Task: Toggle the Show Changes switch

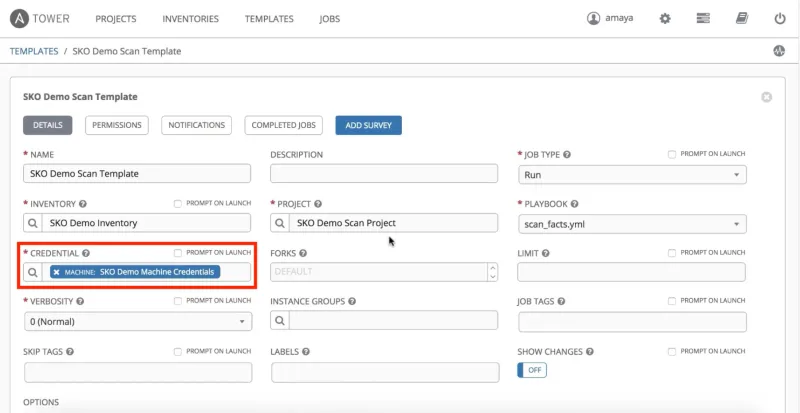Action: click(x=532, y=370)
